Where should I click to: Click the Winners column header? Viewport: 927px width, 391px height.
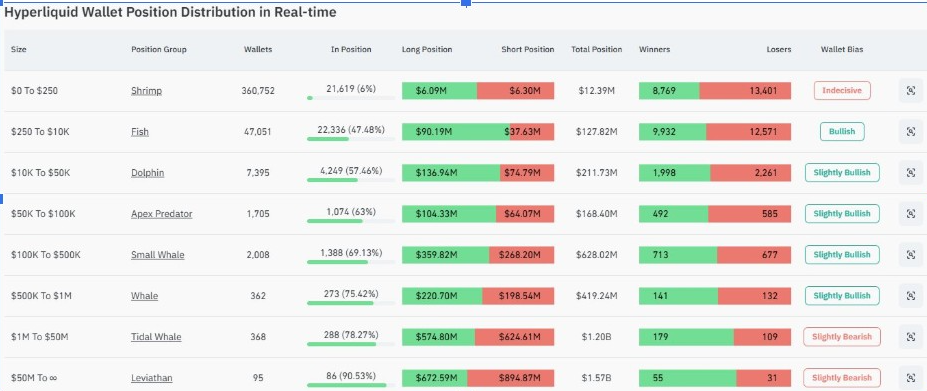point(654,50)
